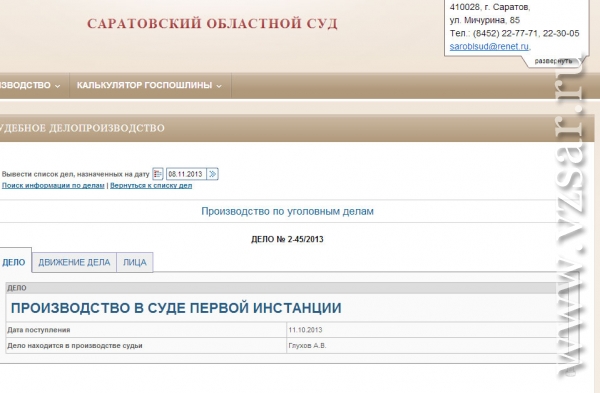
Task: Expand contact box via развернуть
Action: click(x=553, y=61)
